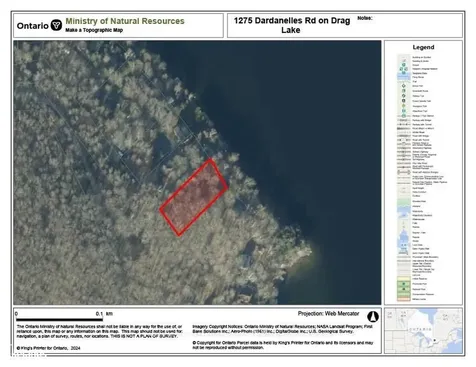Click the "Copyright for Ontario Parcel data" paragraph

(283, 345)
